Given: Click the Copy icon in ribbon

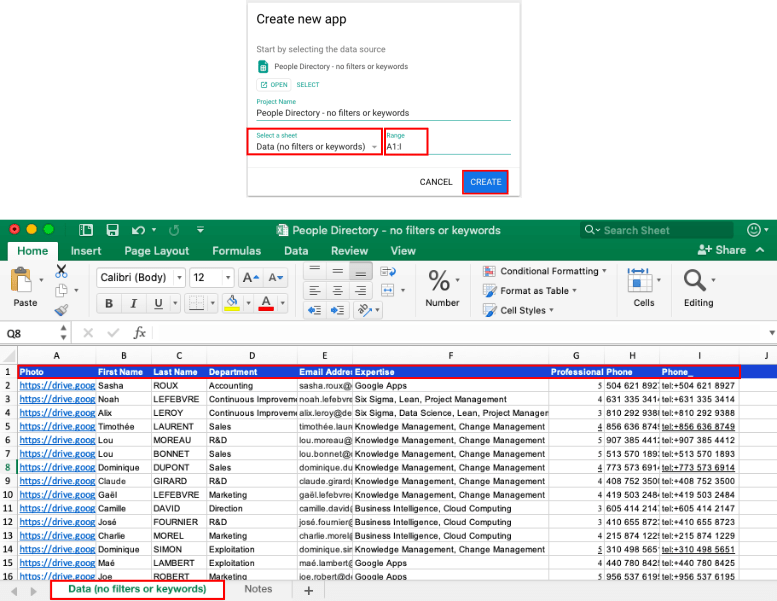Looking at the screenshot, I should coord(61,290).
